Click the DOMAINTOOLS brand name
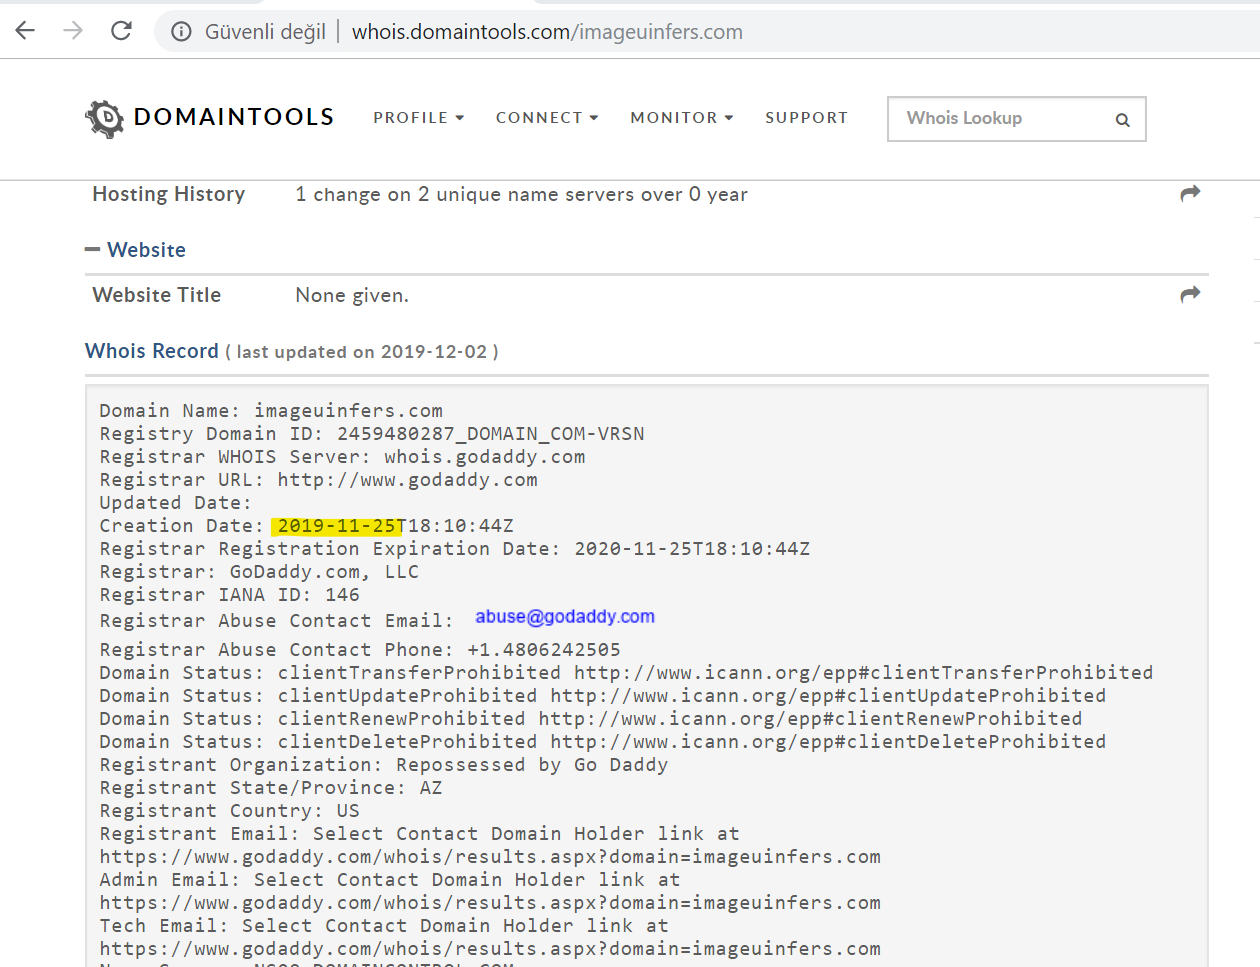 [x=234, y=117]
